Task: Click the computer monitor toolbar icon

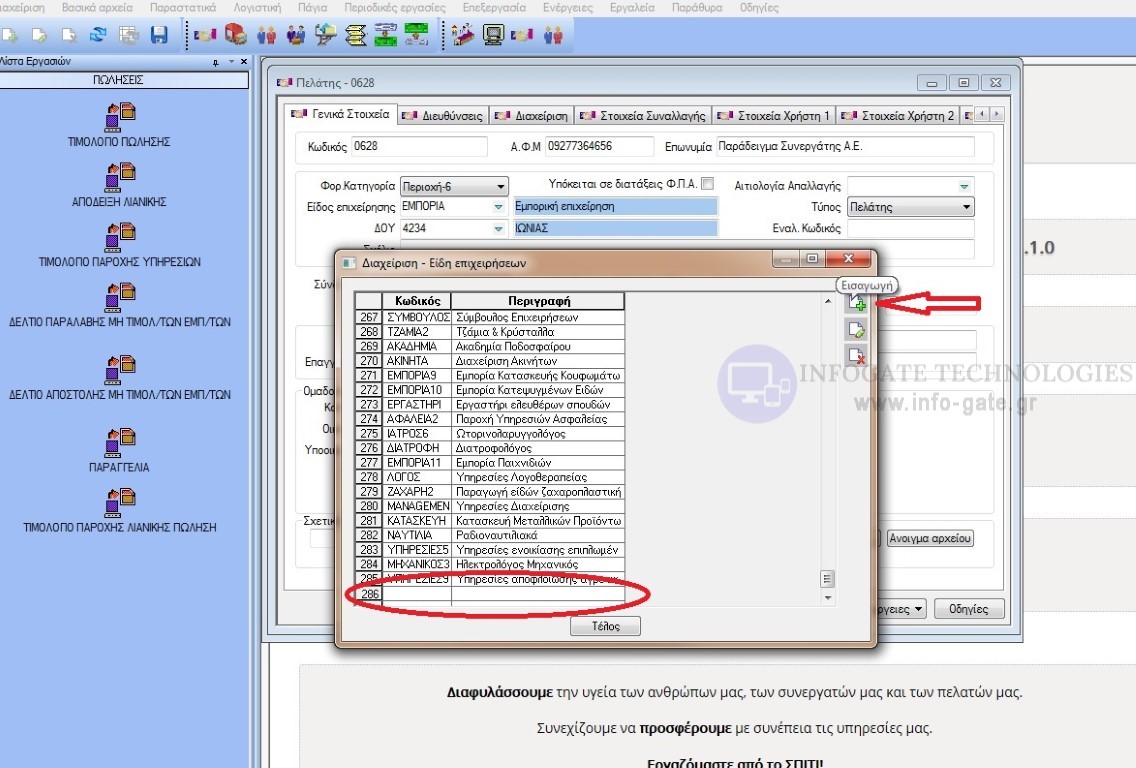Action: point(493,35)
